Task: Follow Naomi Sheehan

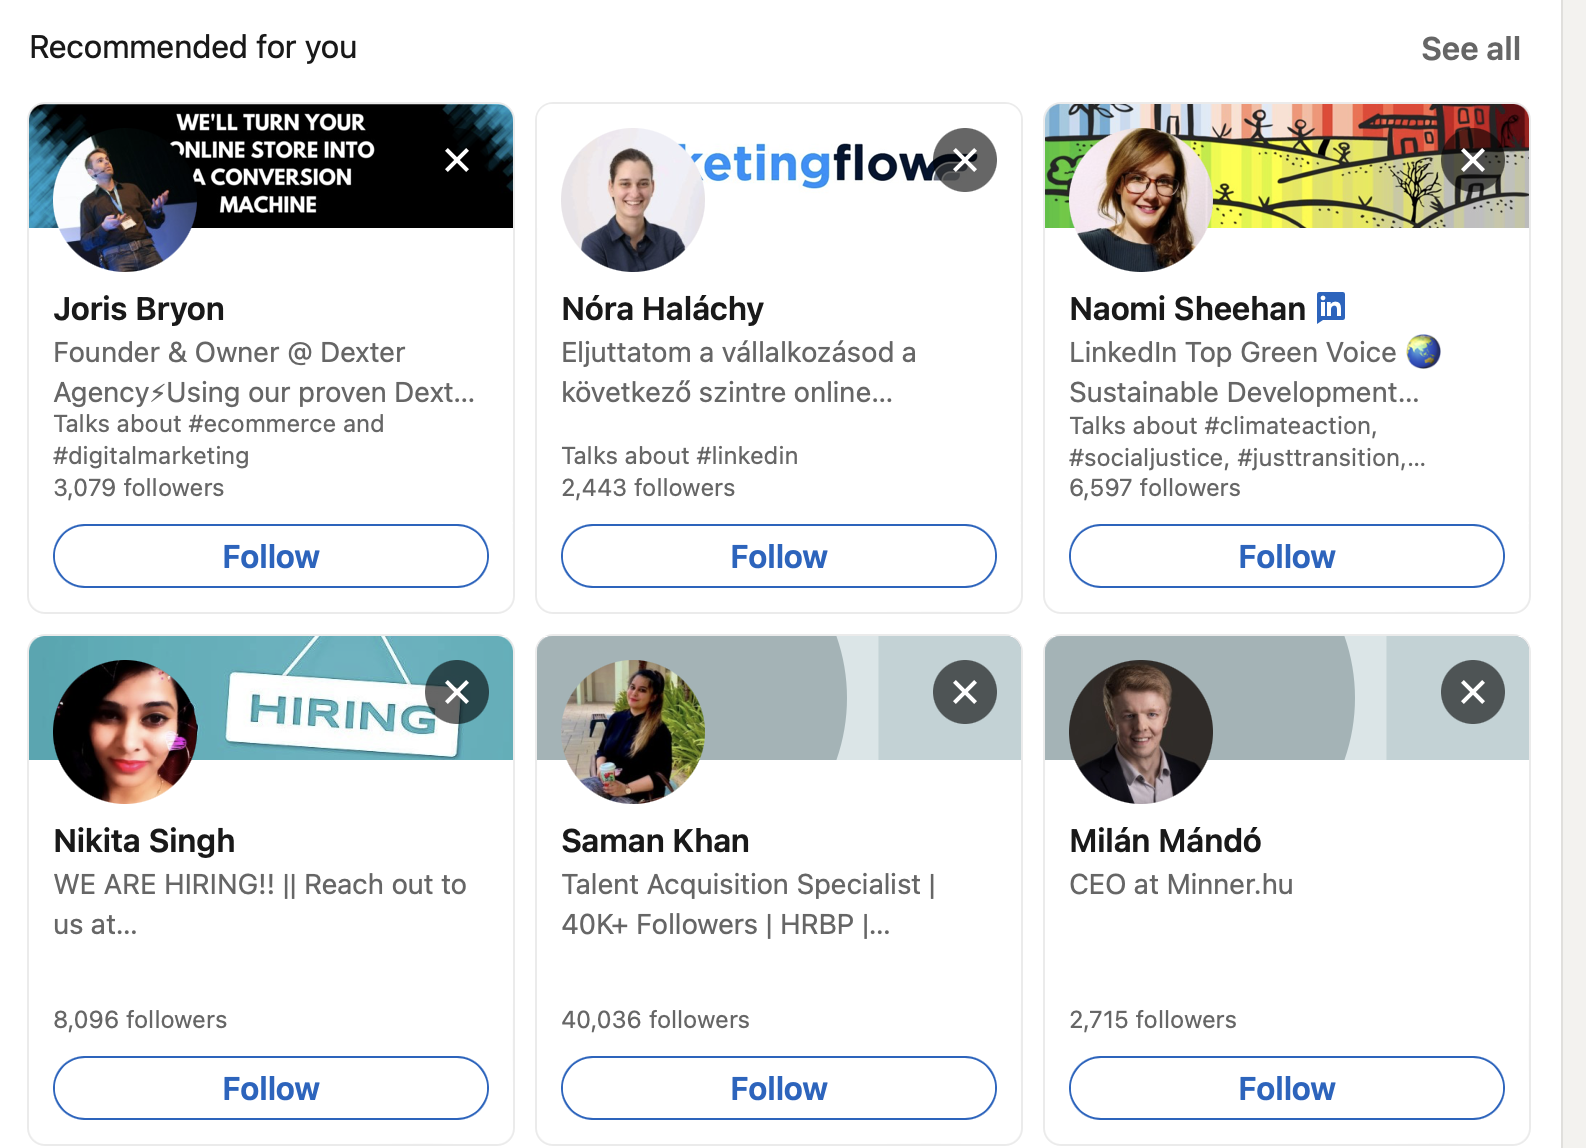Action: pos(1286,556)
